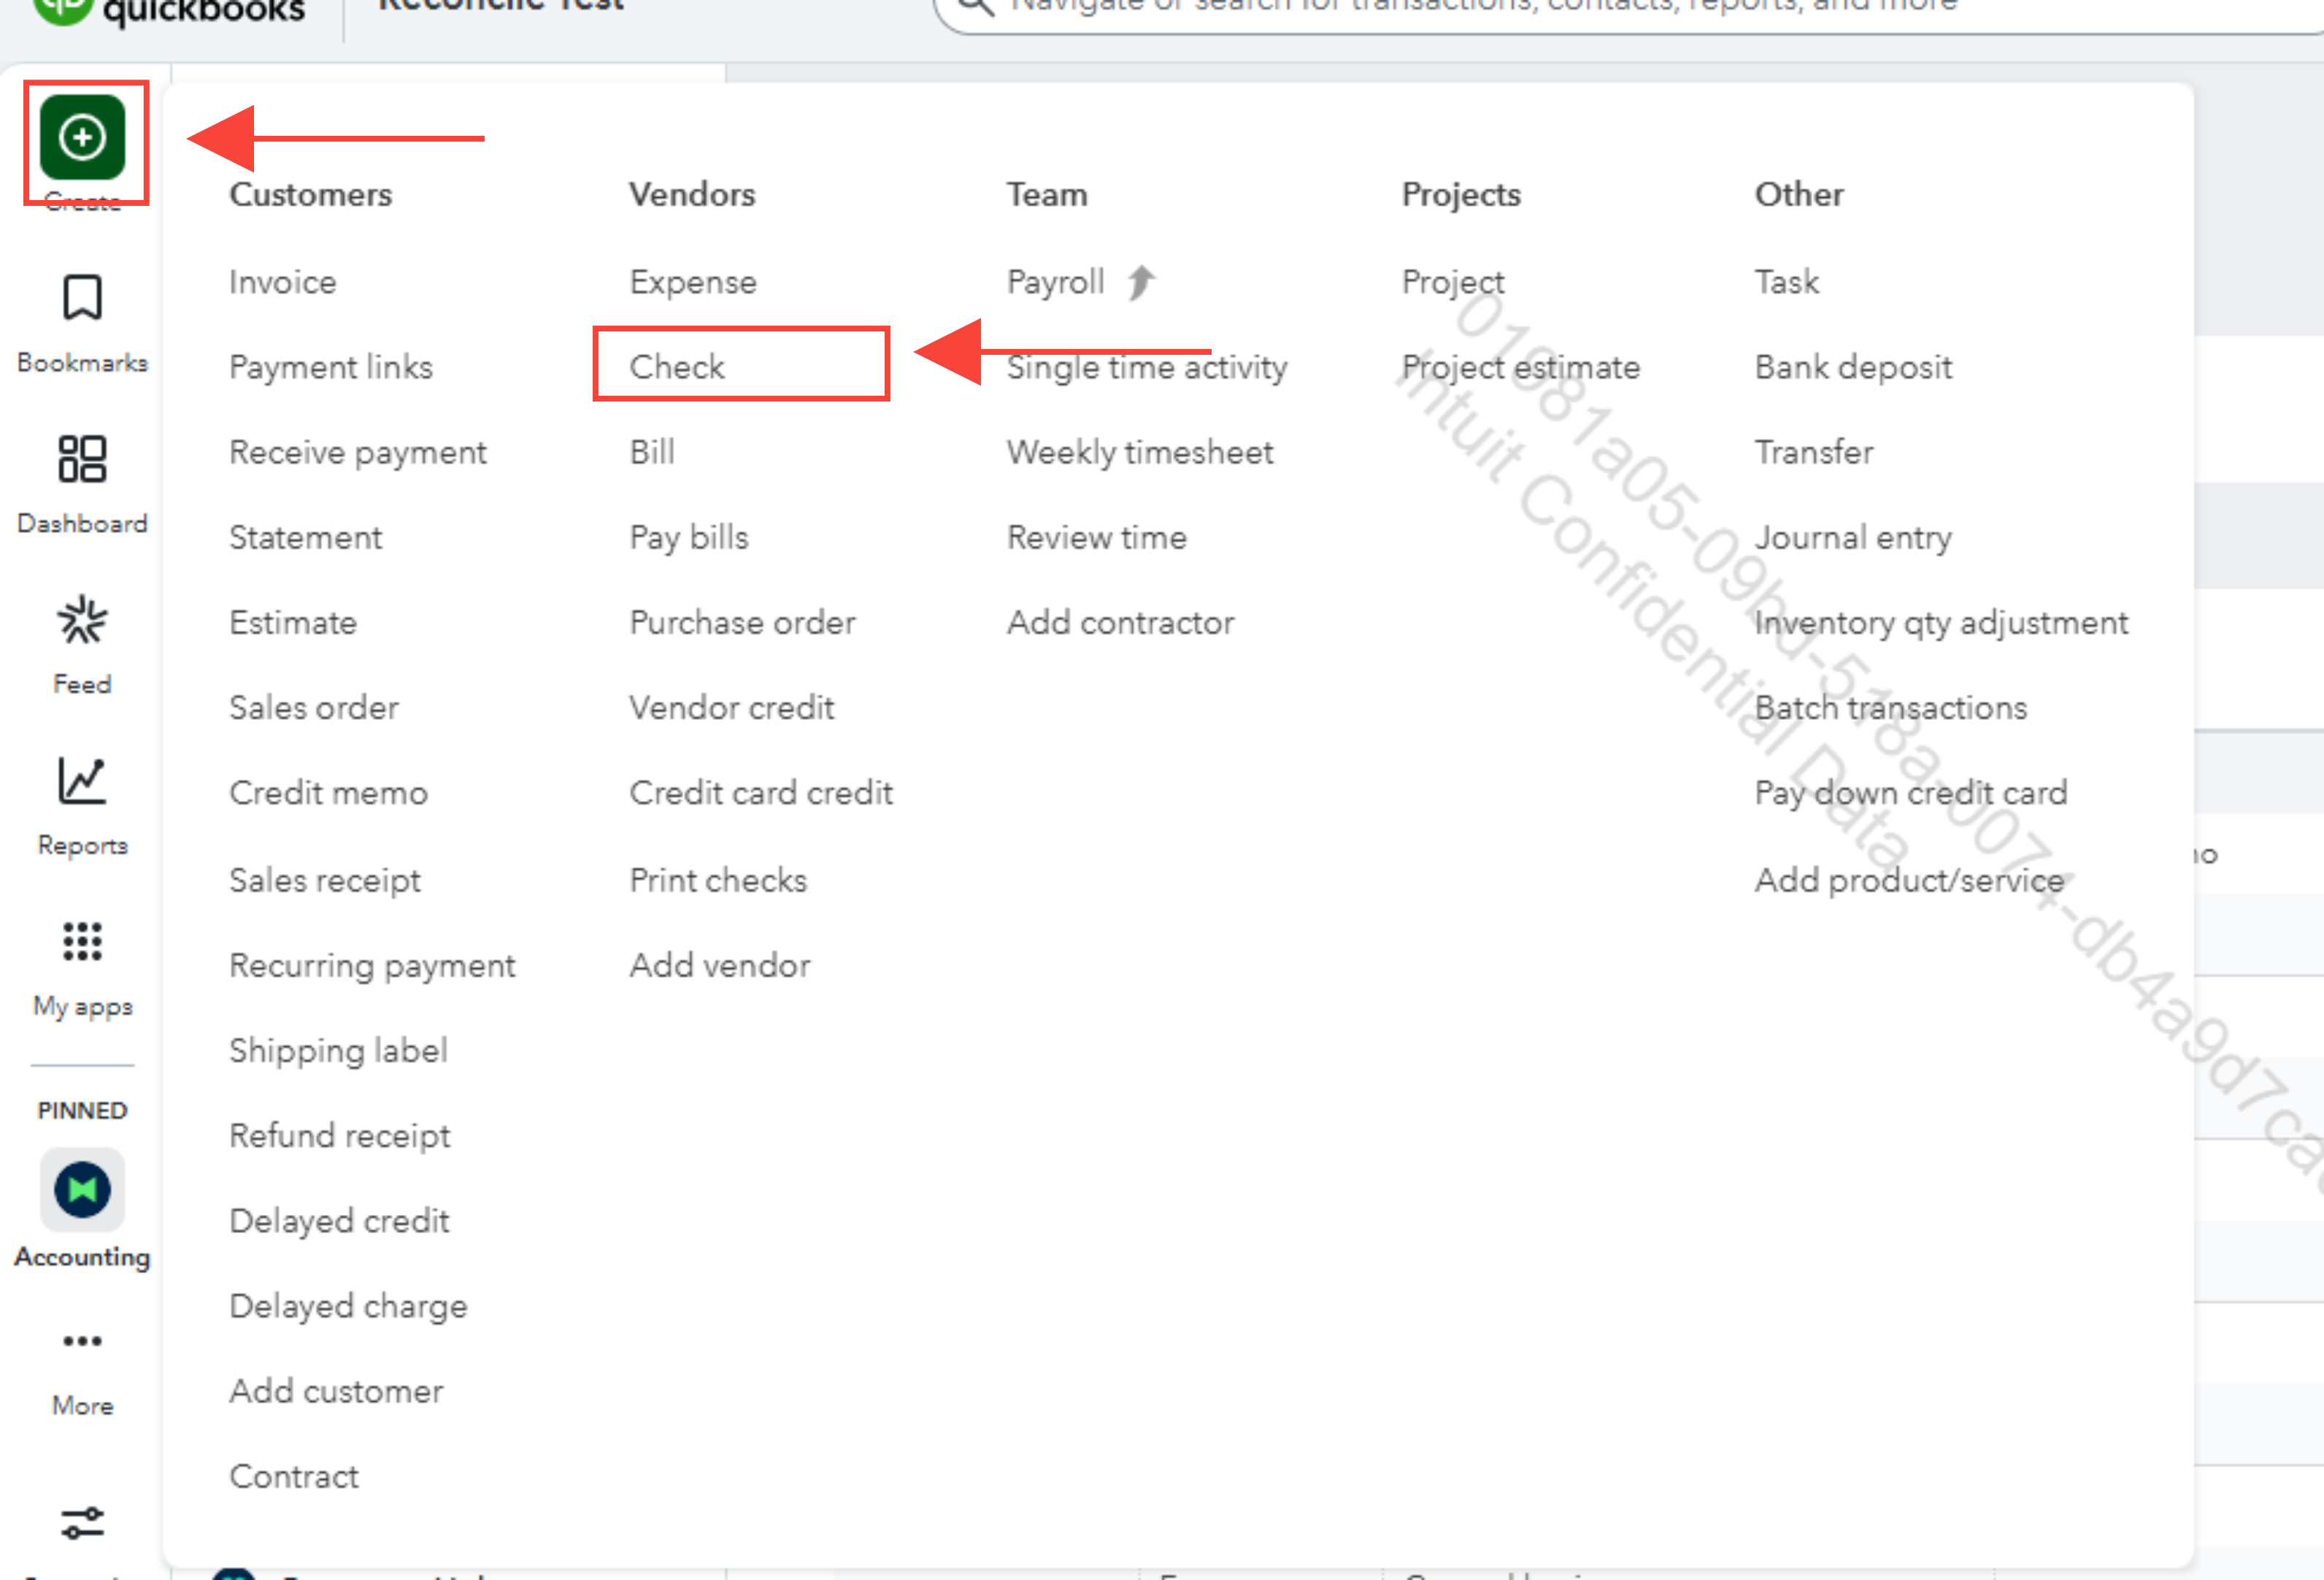Select Check under Vendors

tap(677, 367)
